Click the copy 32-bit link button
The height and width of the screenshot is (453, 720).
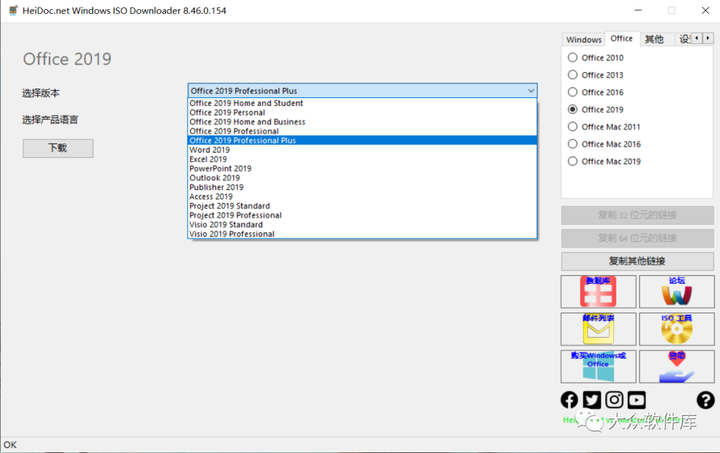[x=637, y=215]
